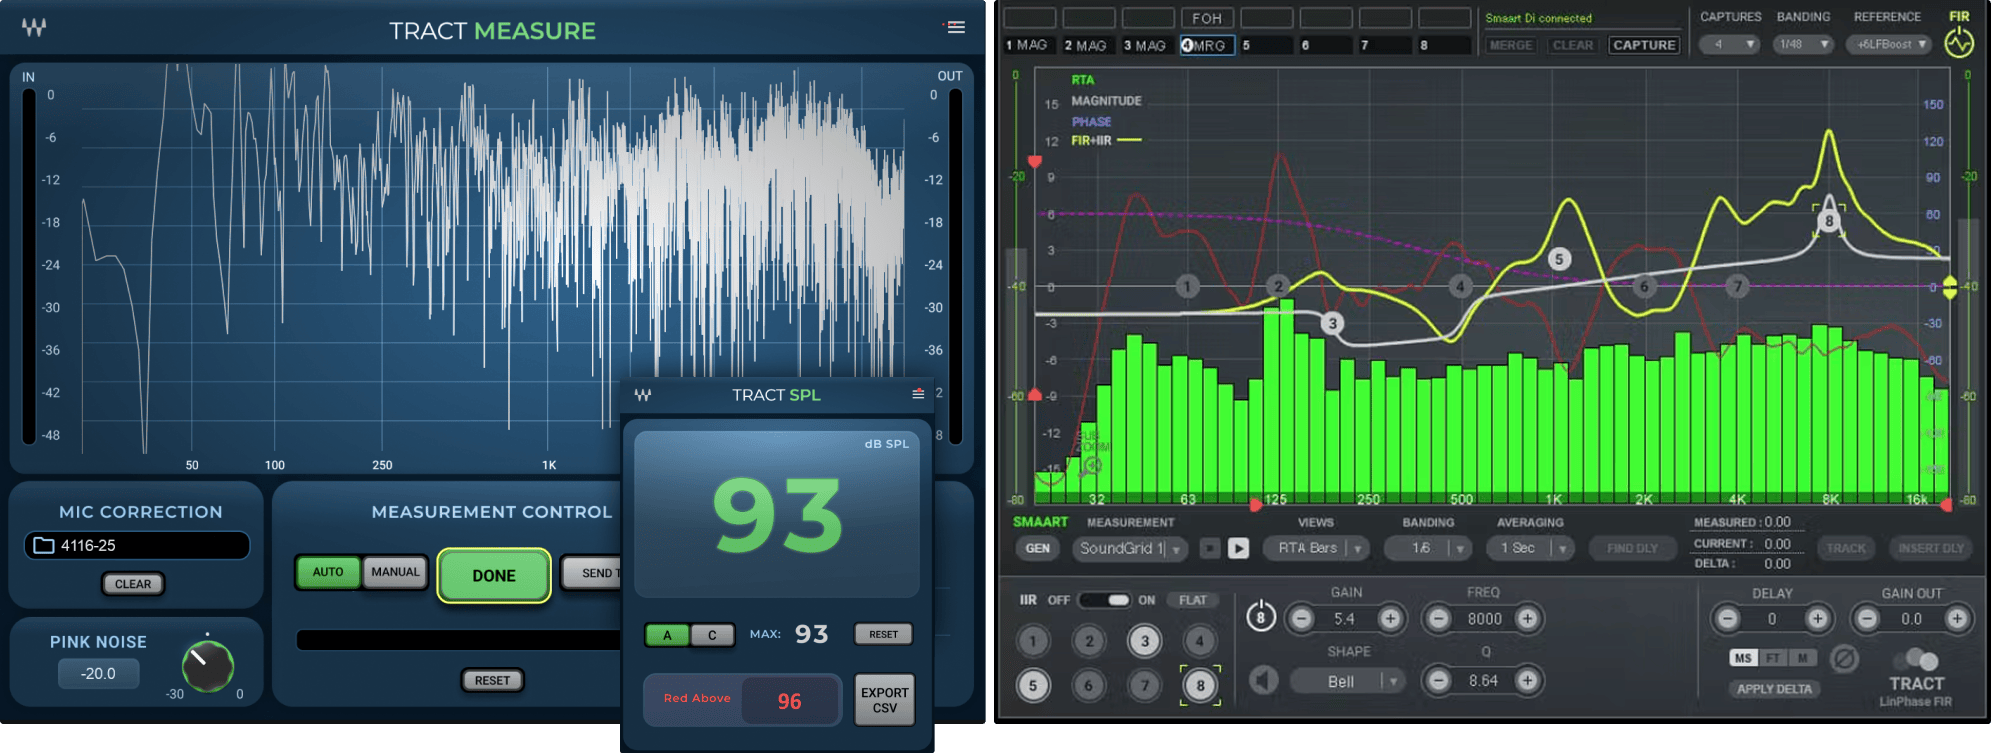1991x753 pixels.
Task: Select A weighting in TRACT SPL
Action: (667, 635)
